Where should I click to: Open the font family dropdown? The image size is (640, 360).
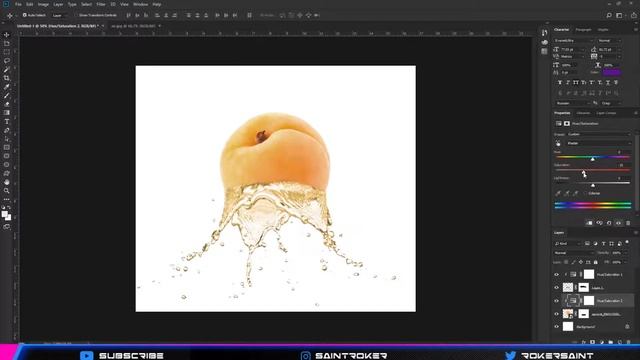[573, 40]
